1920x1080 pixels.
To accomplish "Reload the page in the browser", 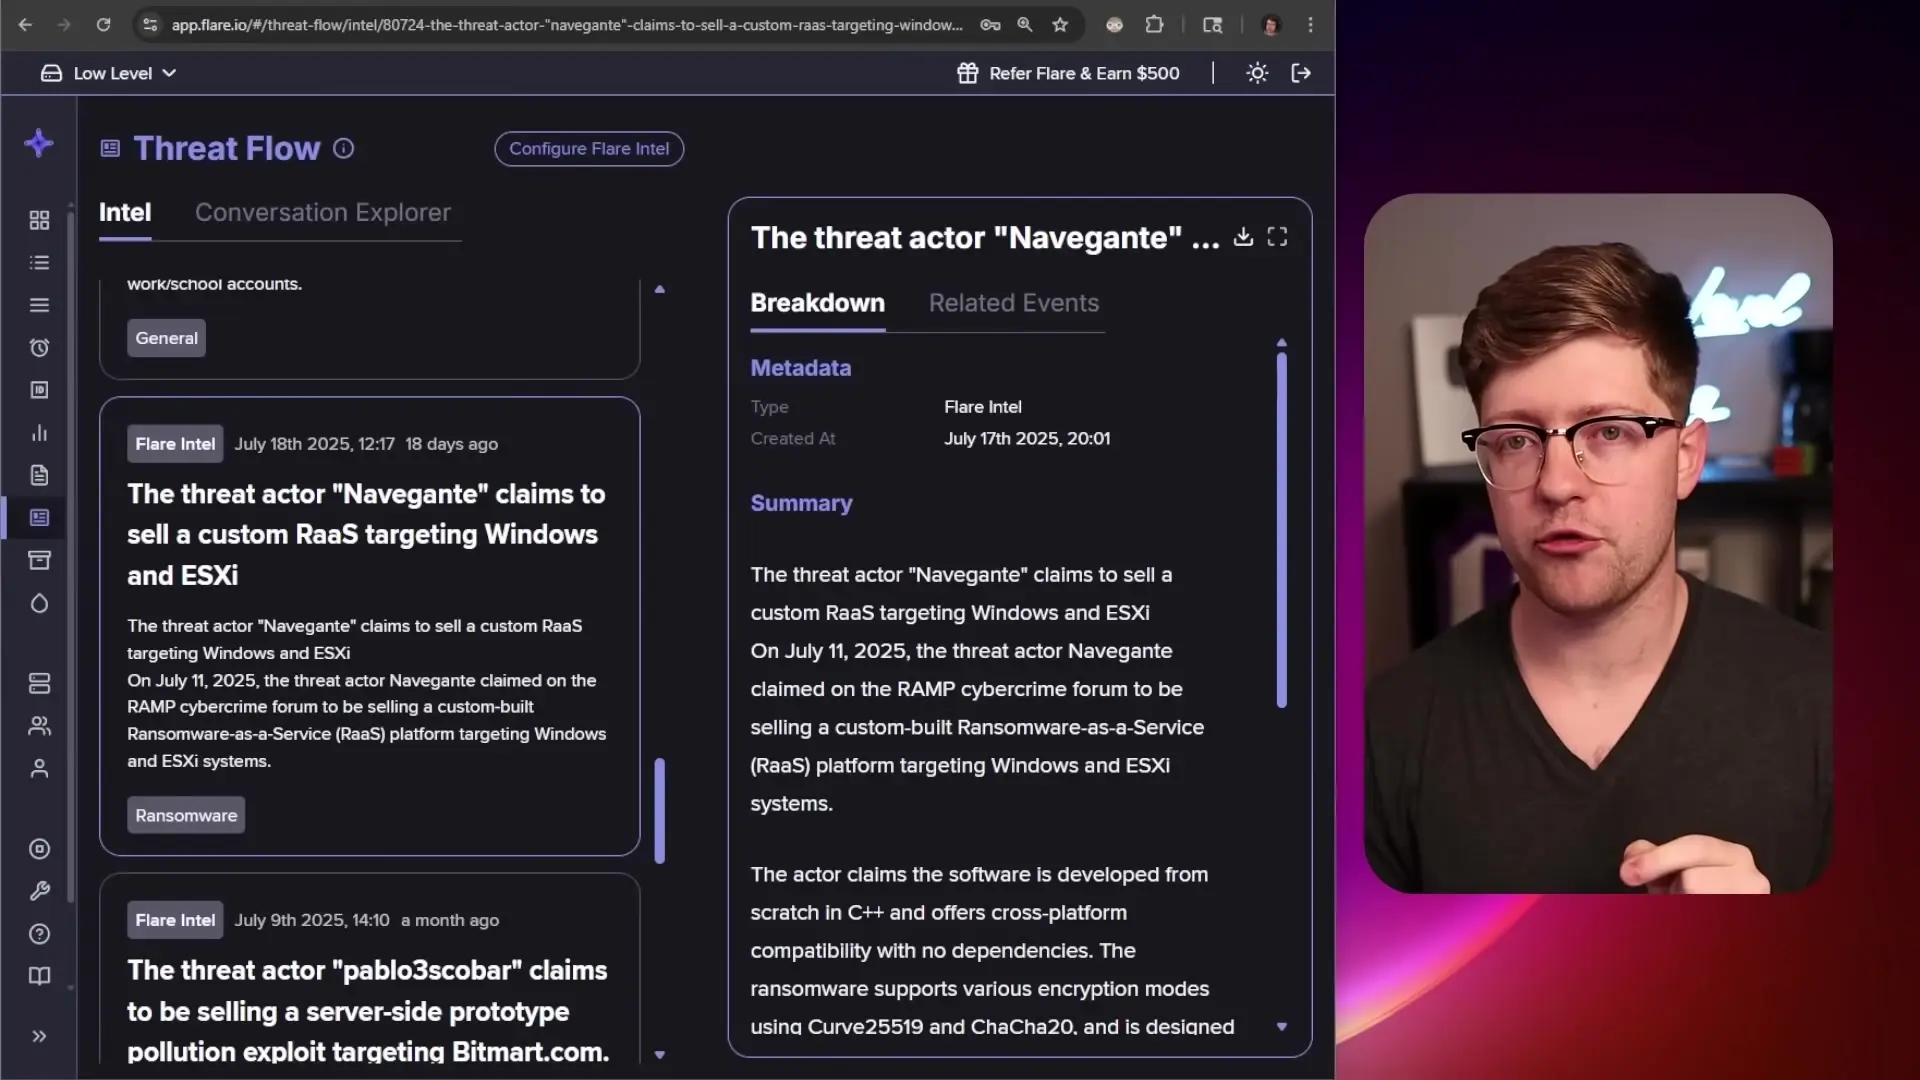I will (x=103, y=25).
